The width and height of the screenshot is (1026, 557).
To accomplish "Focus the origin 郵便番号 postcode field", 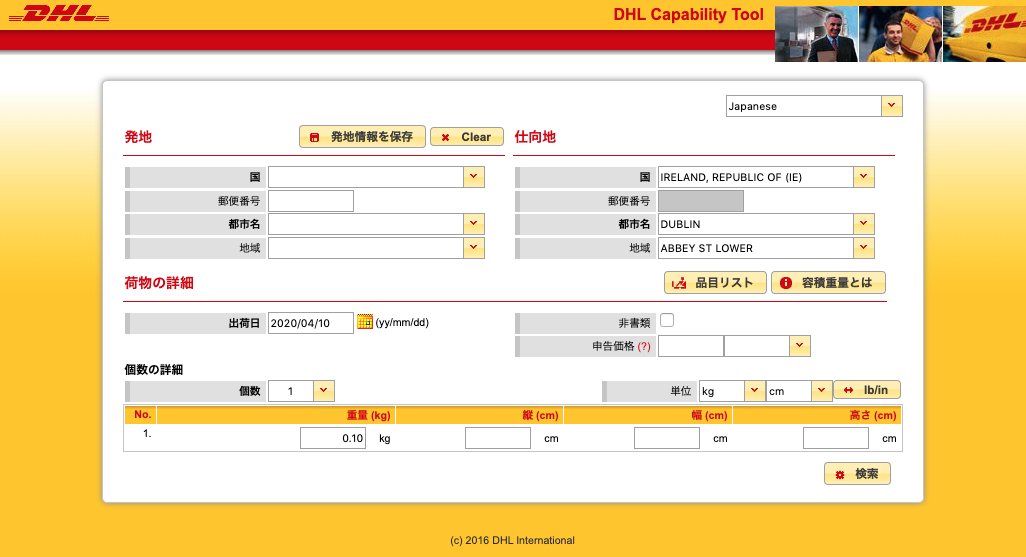I will (311, 201).
